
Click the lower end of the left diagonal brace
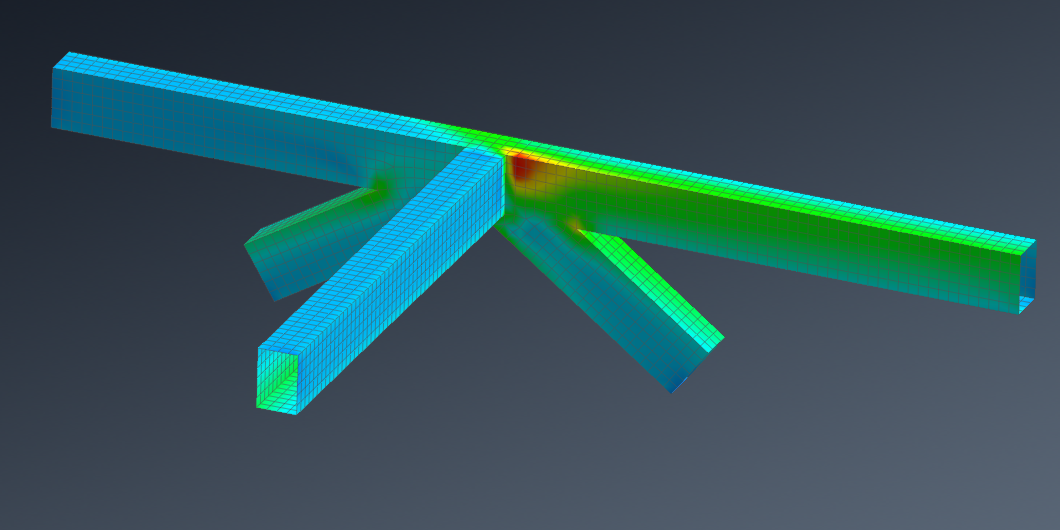260,267
